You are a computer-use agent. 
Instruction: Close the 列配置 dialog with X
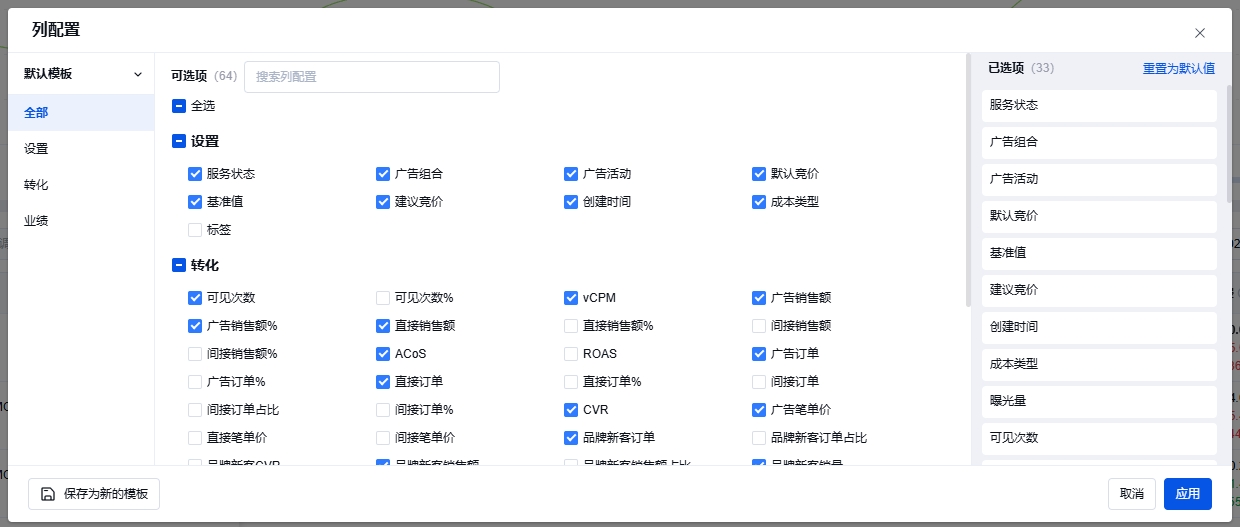(1199, 33)
